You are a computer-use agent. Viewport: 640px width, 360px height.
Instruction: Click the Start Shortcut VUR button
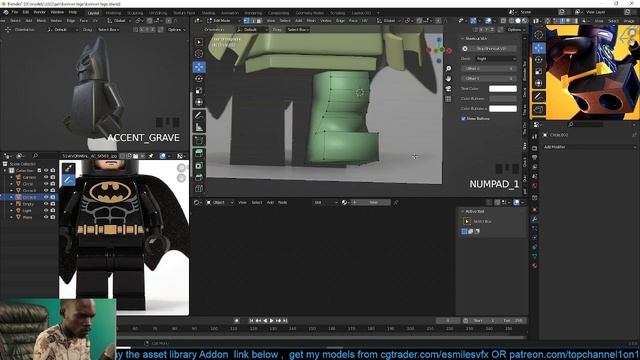489,49
